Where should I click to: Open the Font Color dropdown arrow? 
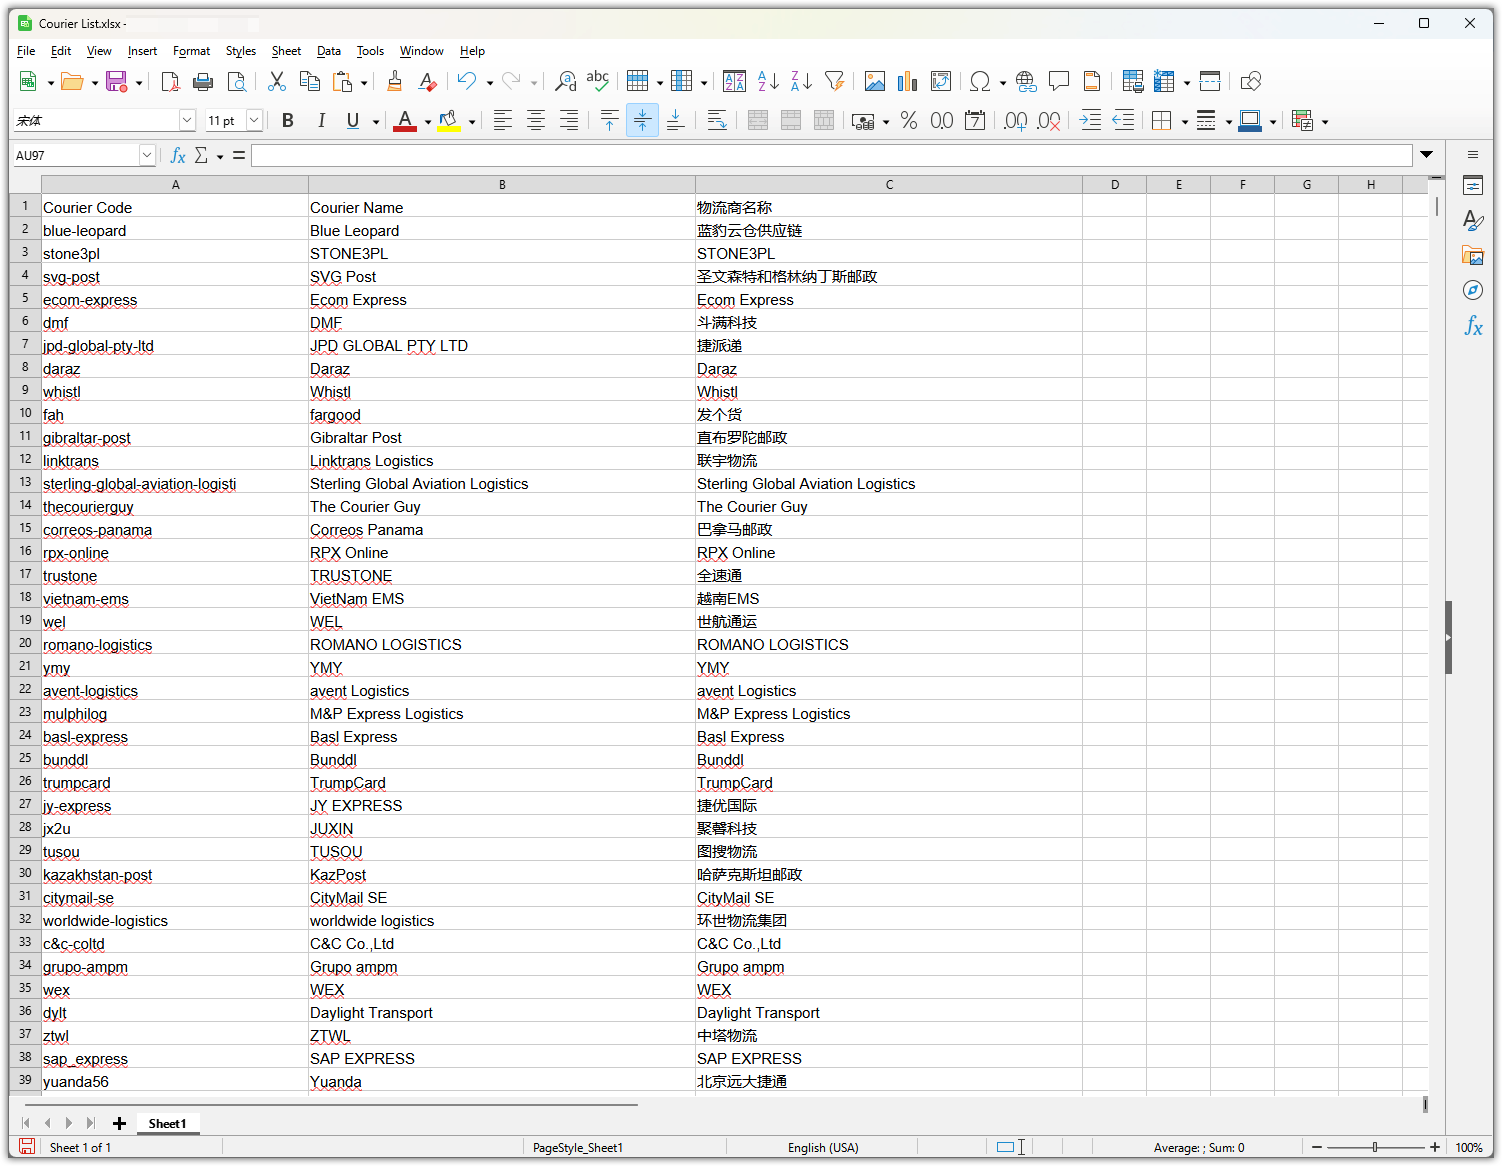coord(428,122)
